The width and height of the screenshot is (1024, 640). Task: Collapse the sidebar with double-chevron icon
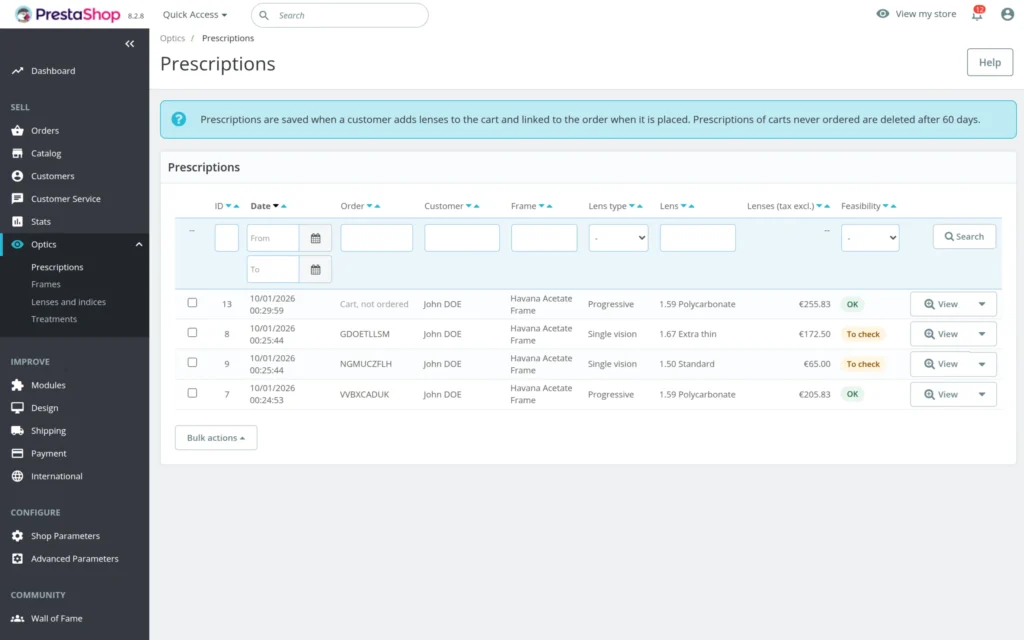click(129, 44)
